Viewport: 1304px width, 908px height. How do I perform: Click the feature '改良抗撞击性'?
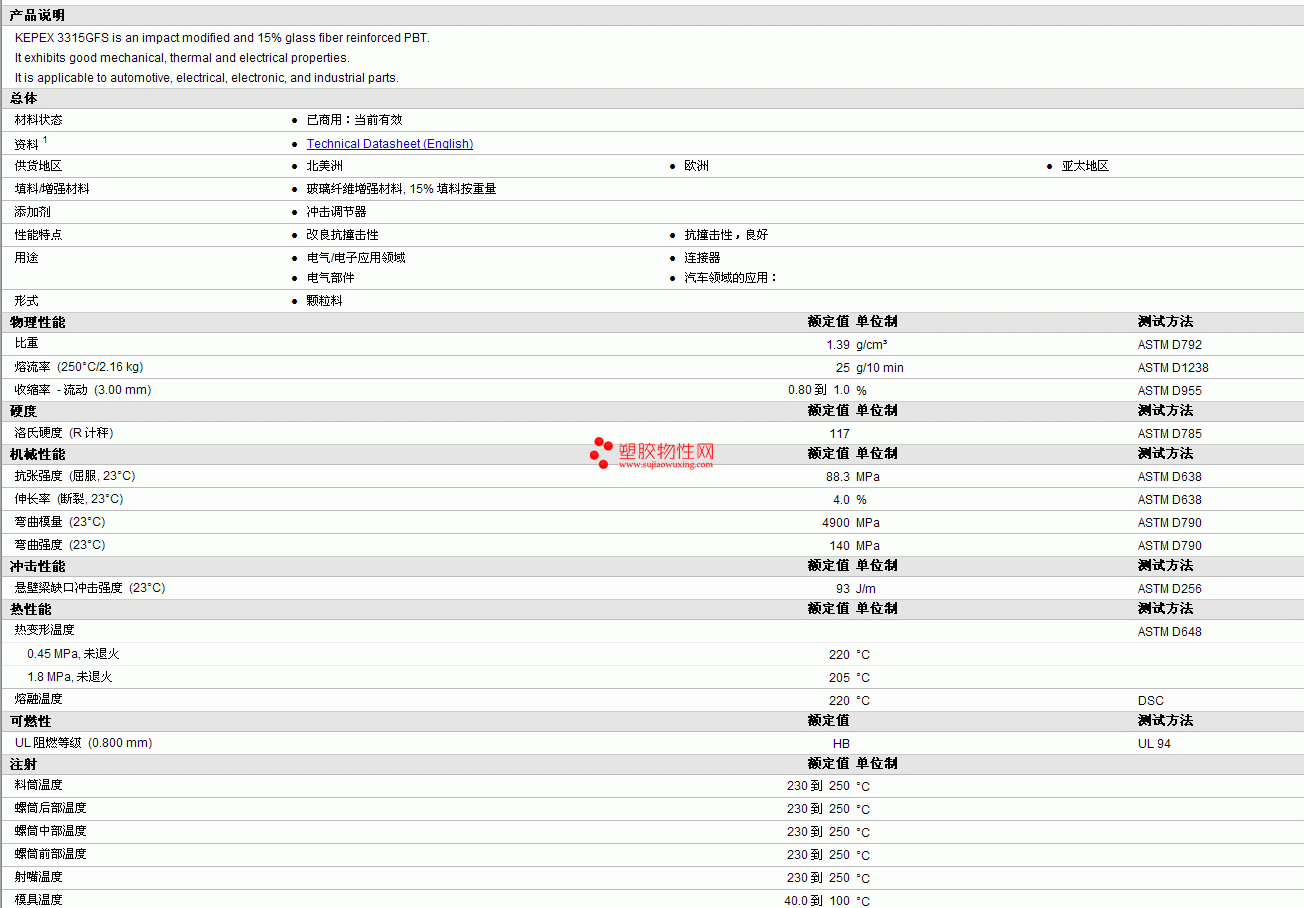pos(342,235)
